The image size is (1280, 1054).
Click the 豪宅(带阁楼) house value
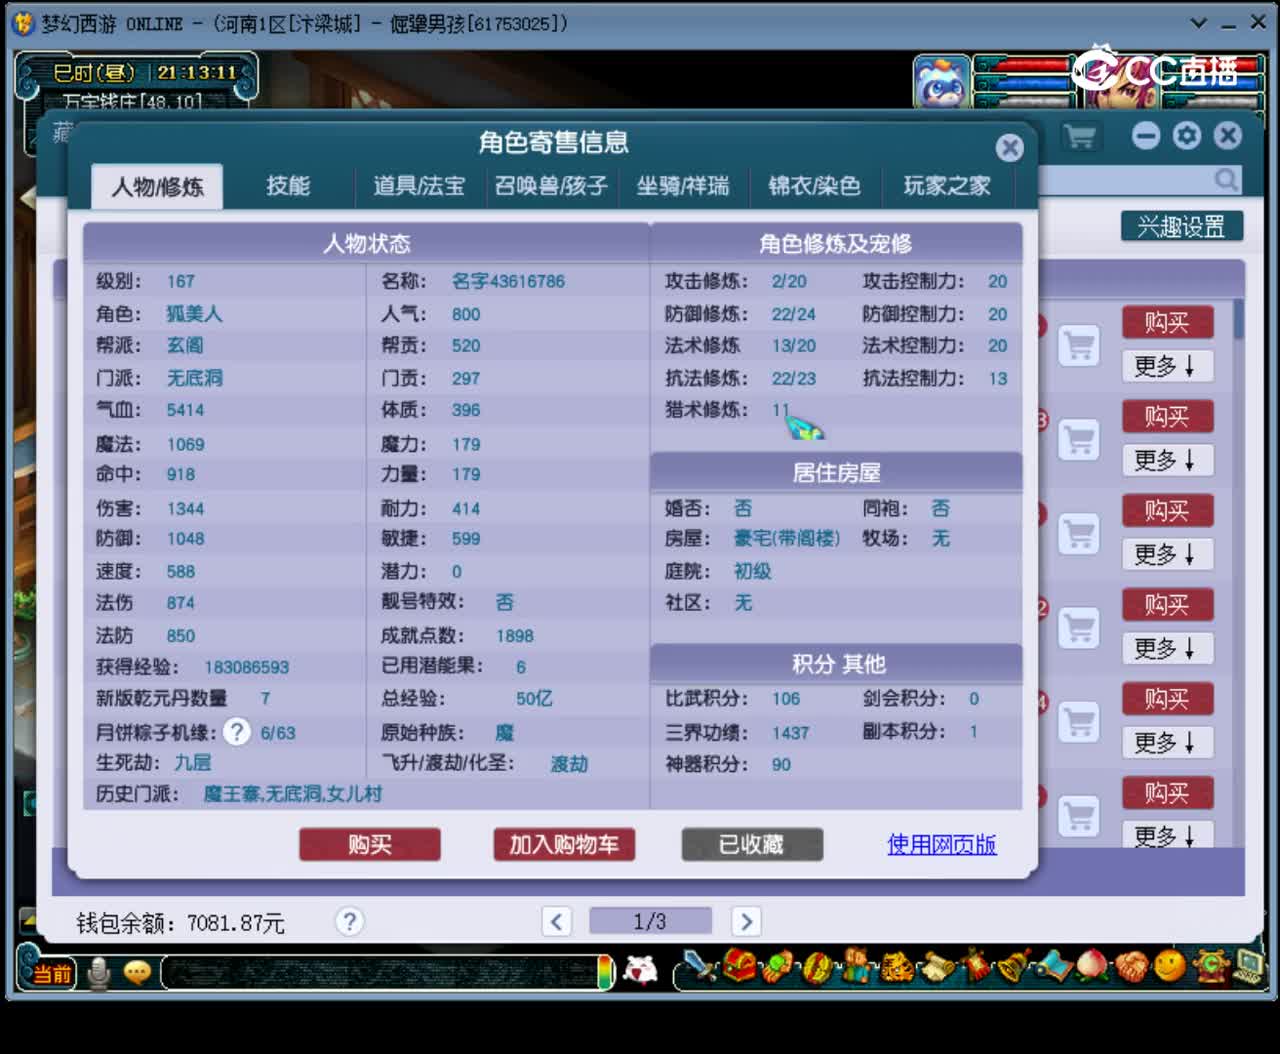point(787,539)
